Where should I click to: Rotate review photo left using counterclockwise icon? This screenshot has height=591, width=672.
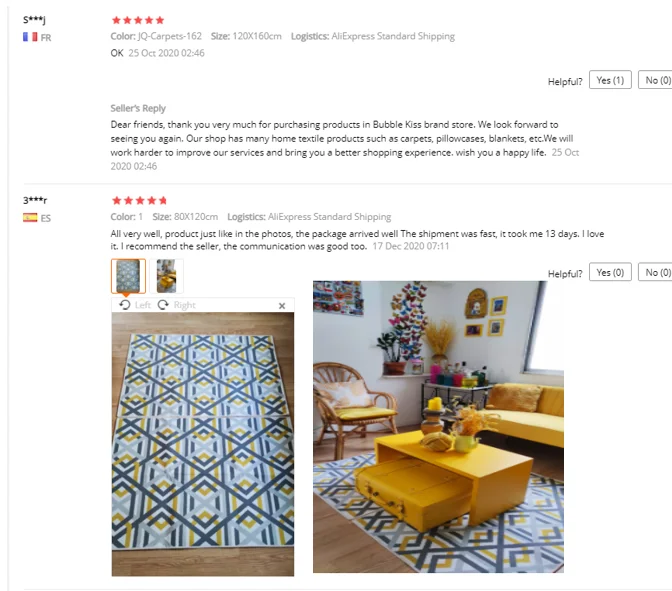pos(125,305)
